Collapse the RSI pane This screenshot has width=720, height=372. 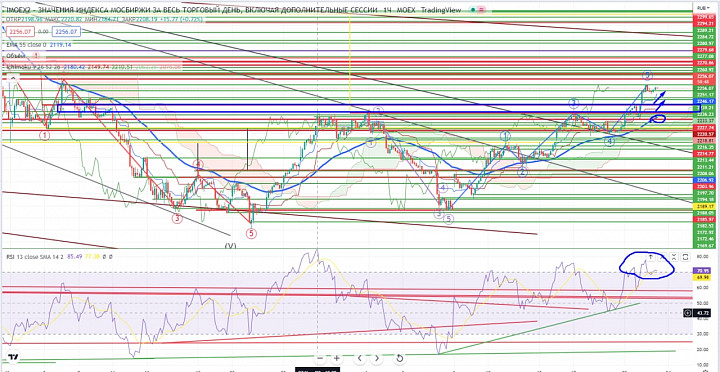[x=674, y=257]
